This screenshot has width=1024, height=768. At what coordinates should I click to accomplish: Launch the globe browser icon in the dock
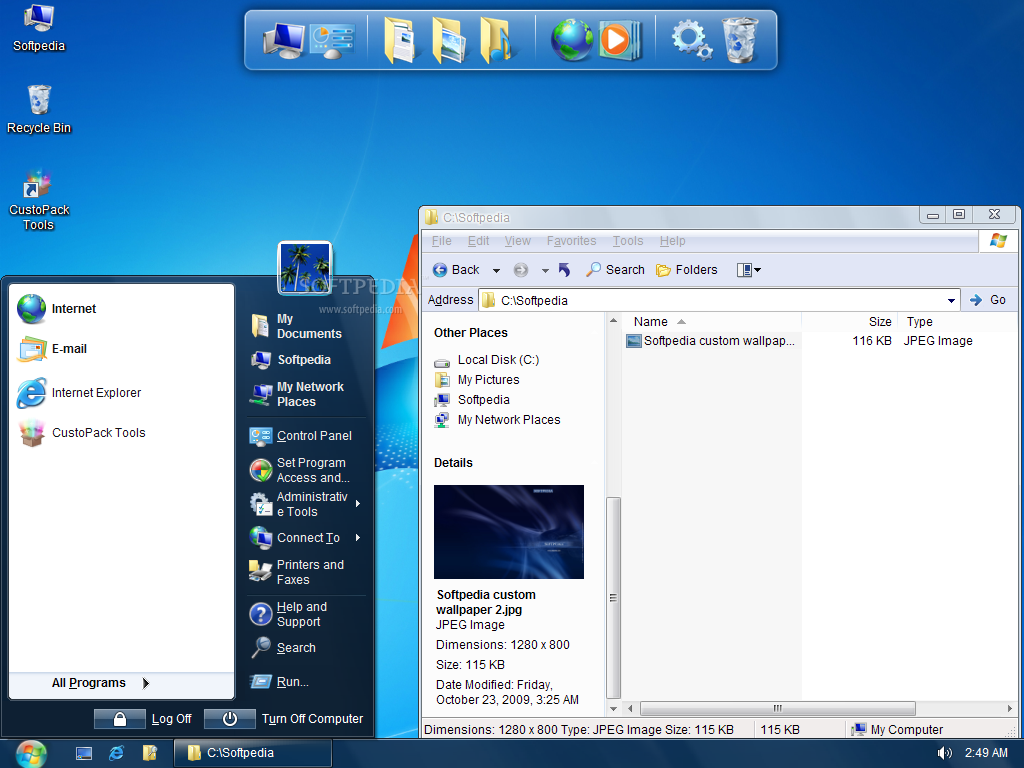(x=571, y=40)
